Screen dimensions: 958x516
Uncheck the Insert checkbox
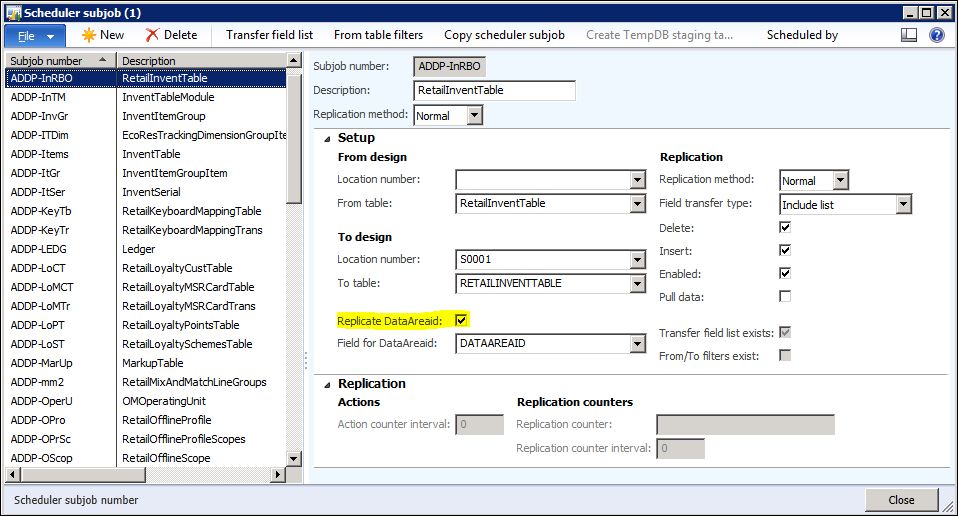[785, 250]
